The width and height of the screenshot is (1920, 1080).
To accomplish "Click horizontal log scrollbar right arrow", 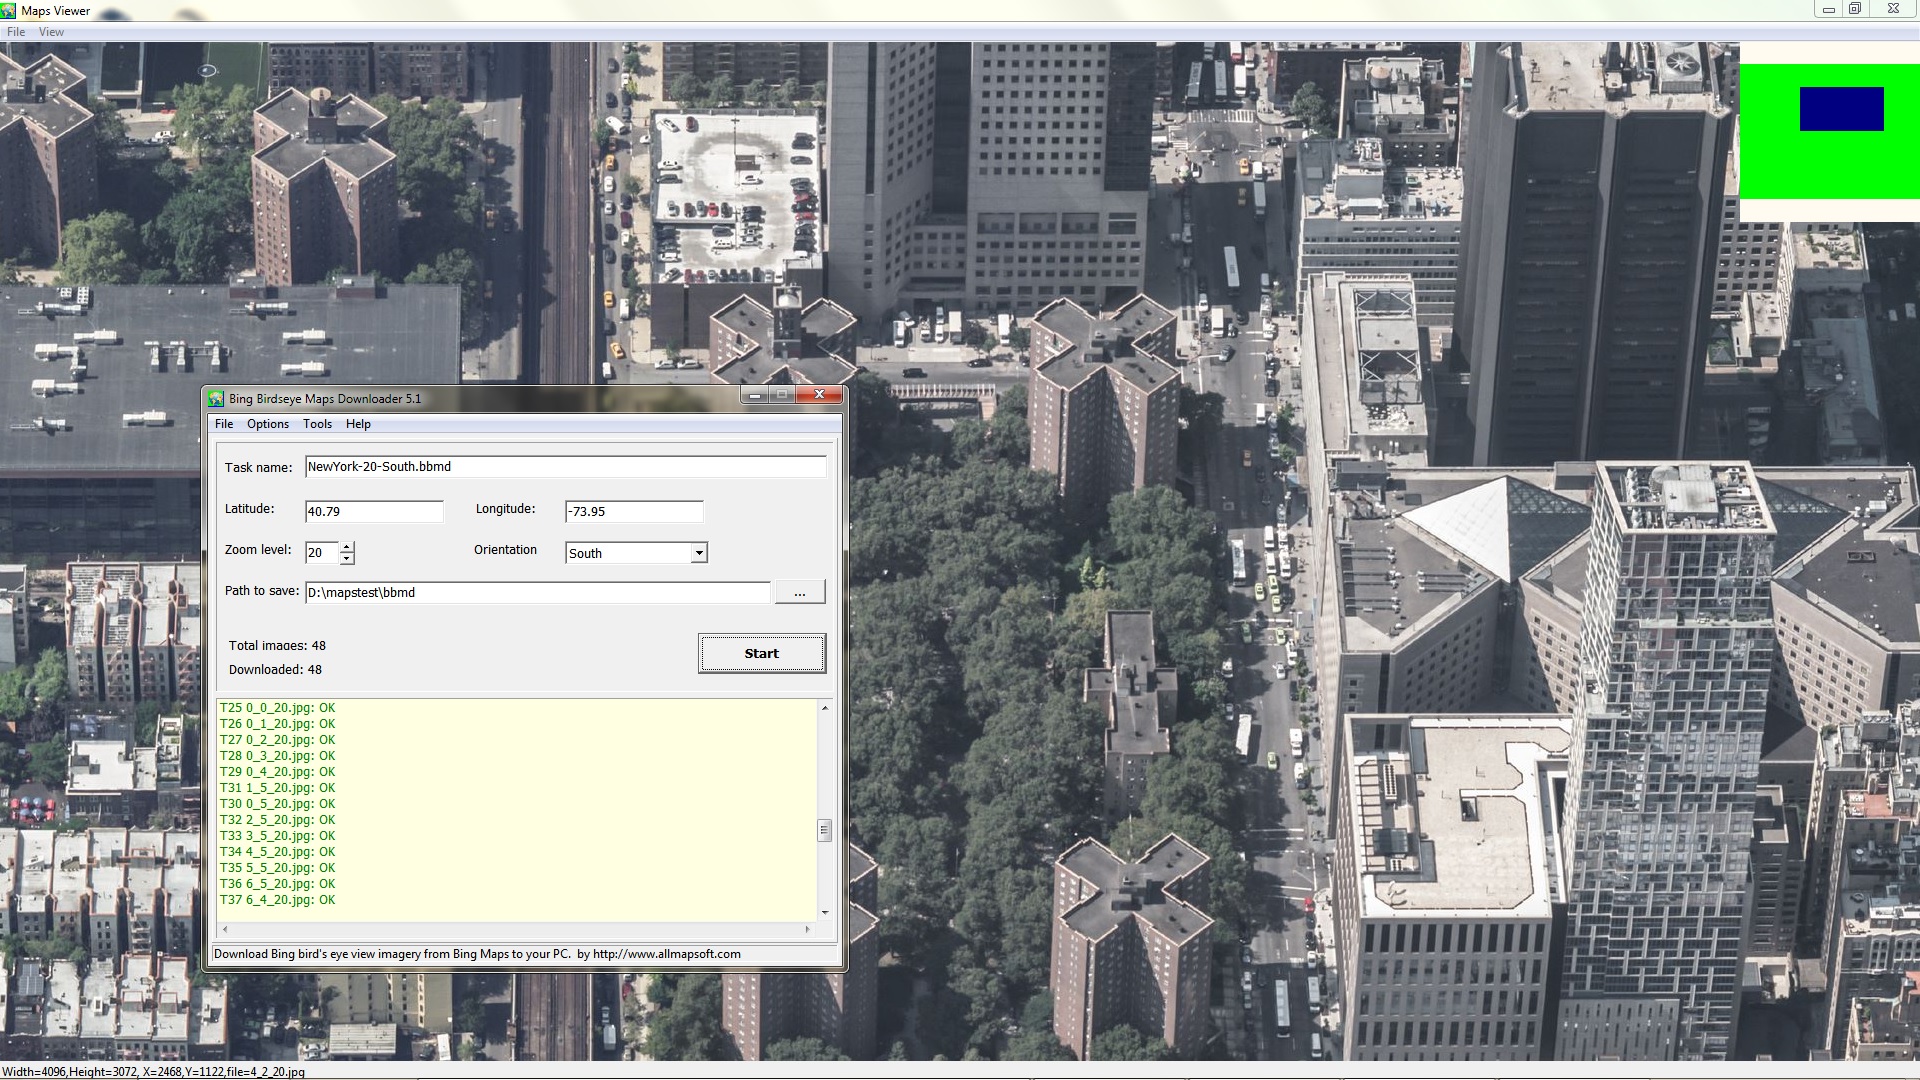I will pyautogui.click(x=808, y=929).
